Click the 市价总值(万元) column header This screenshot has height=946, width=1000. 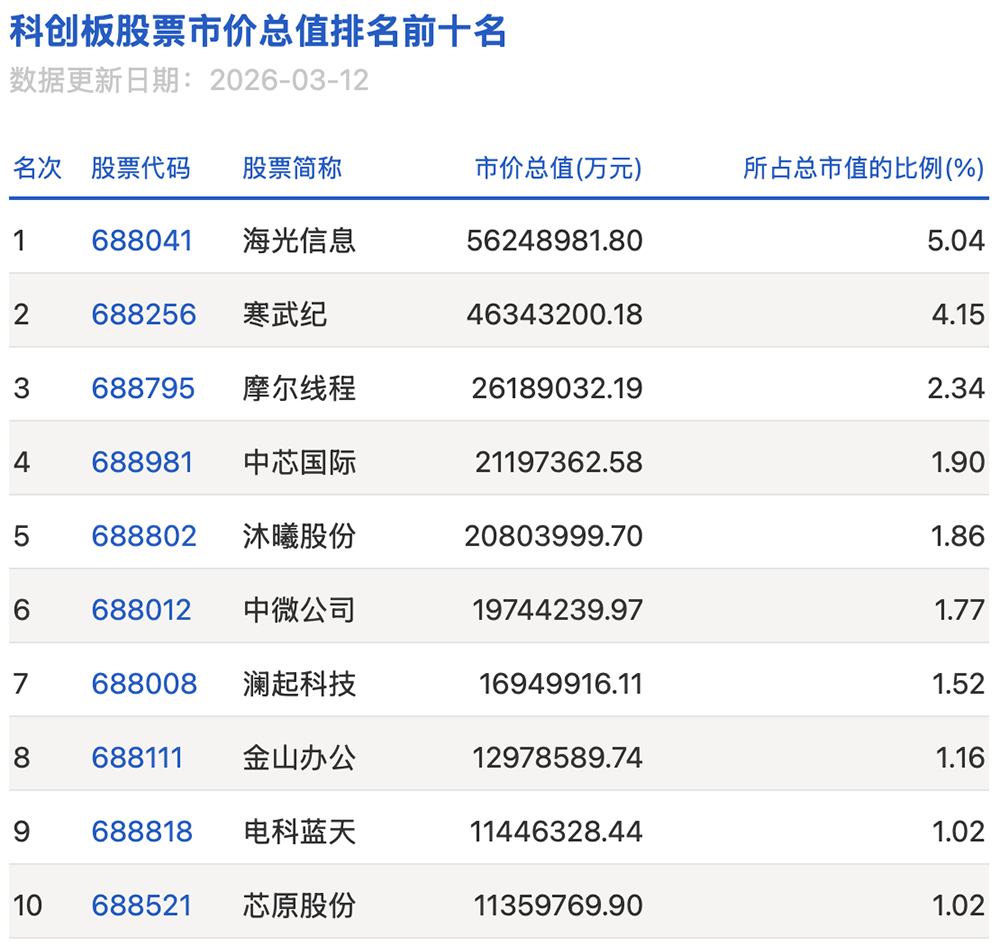point(557,169)
